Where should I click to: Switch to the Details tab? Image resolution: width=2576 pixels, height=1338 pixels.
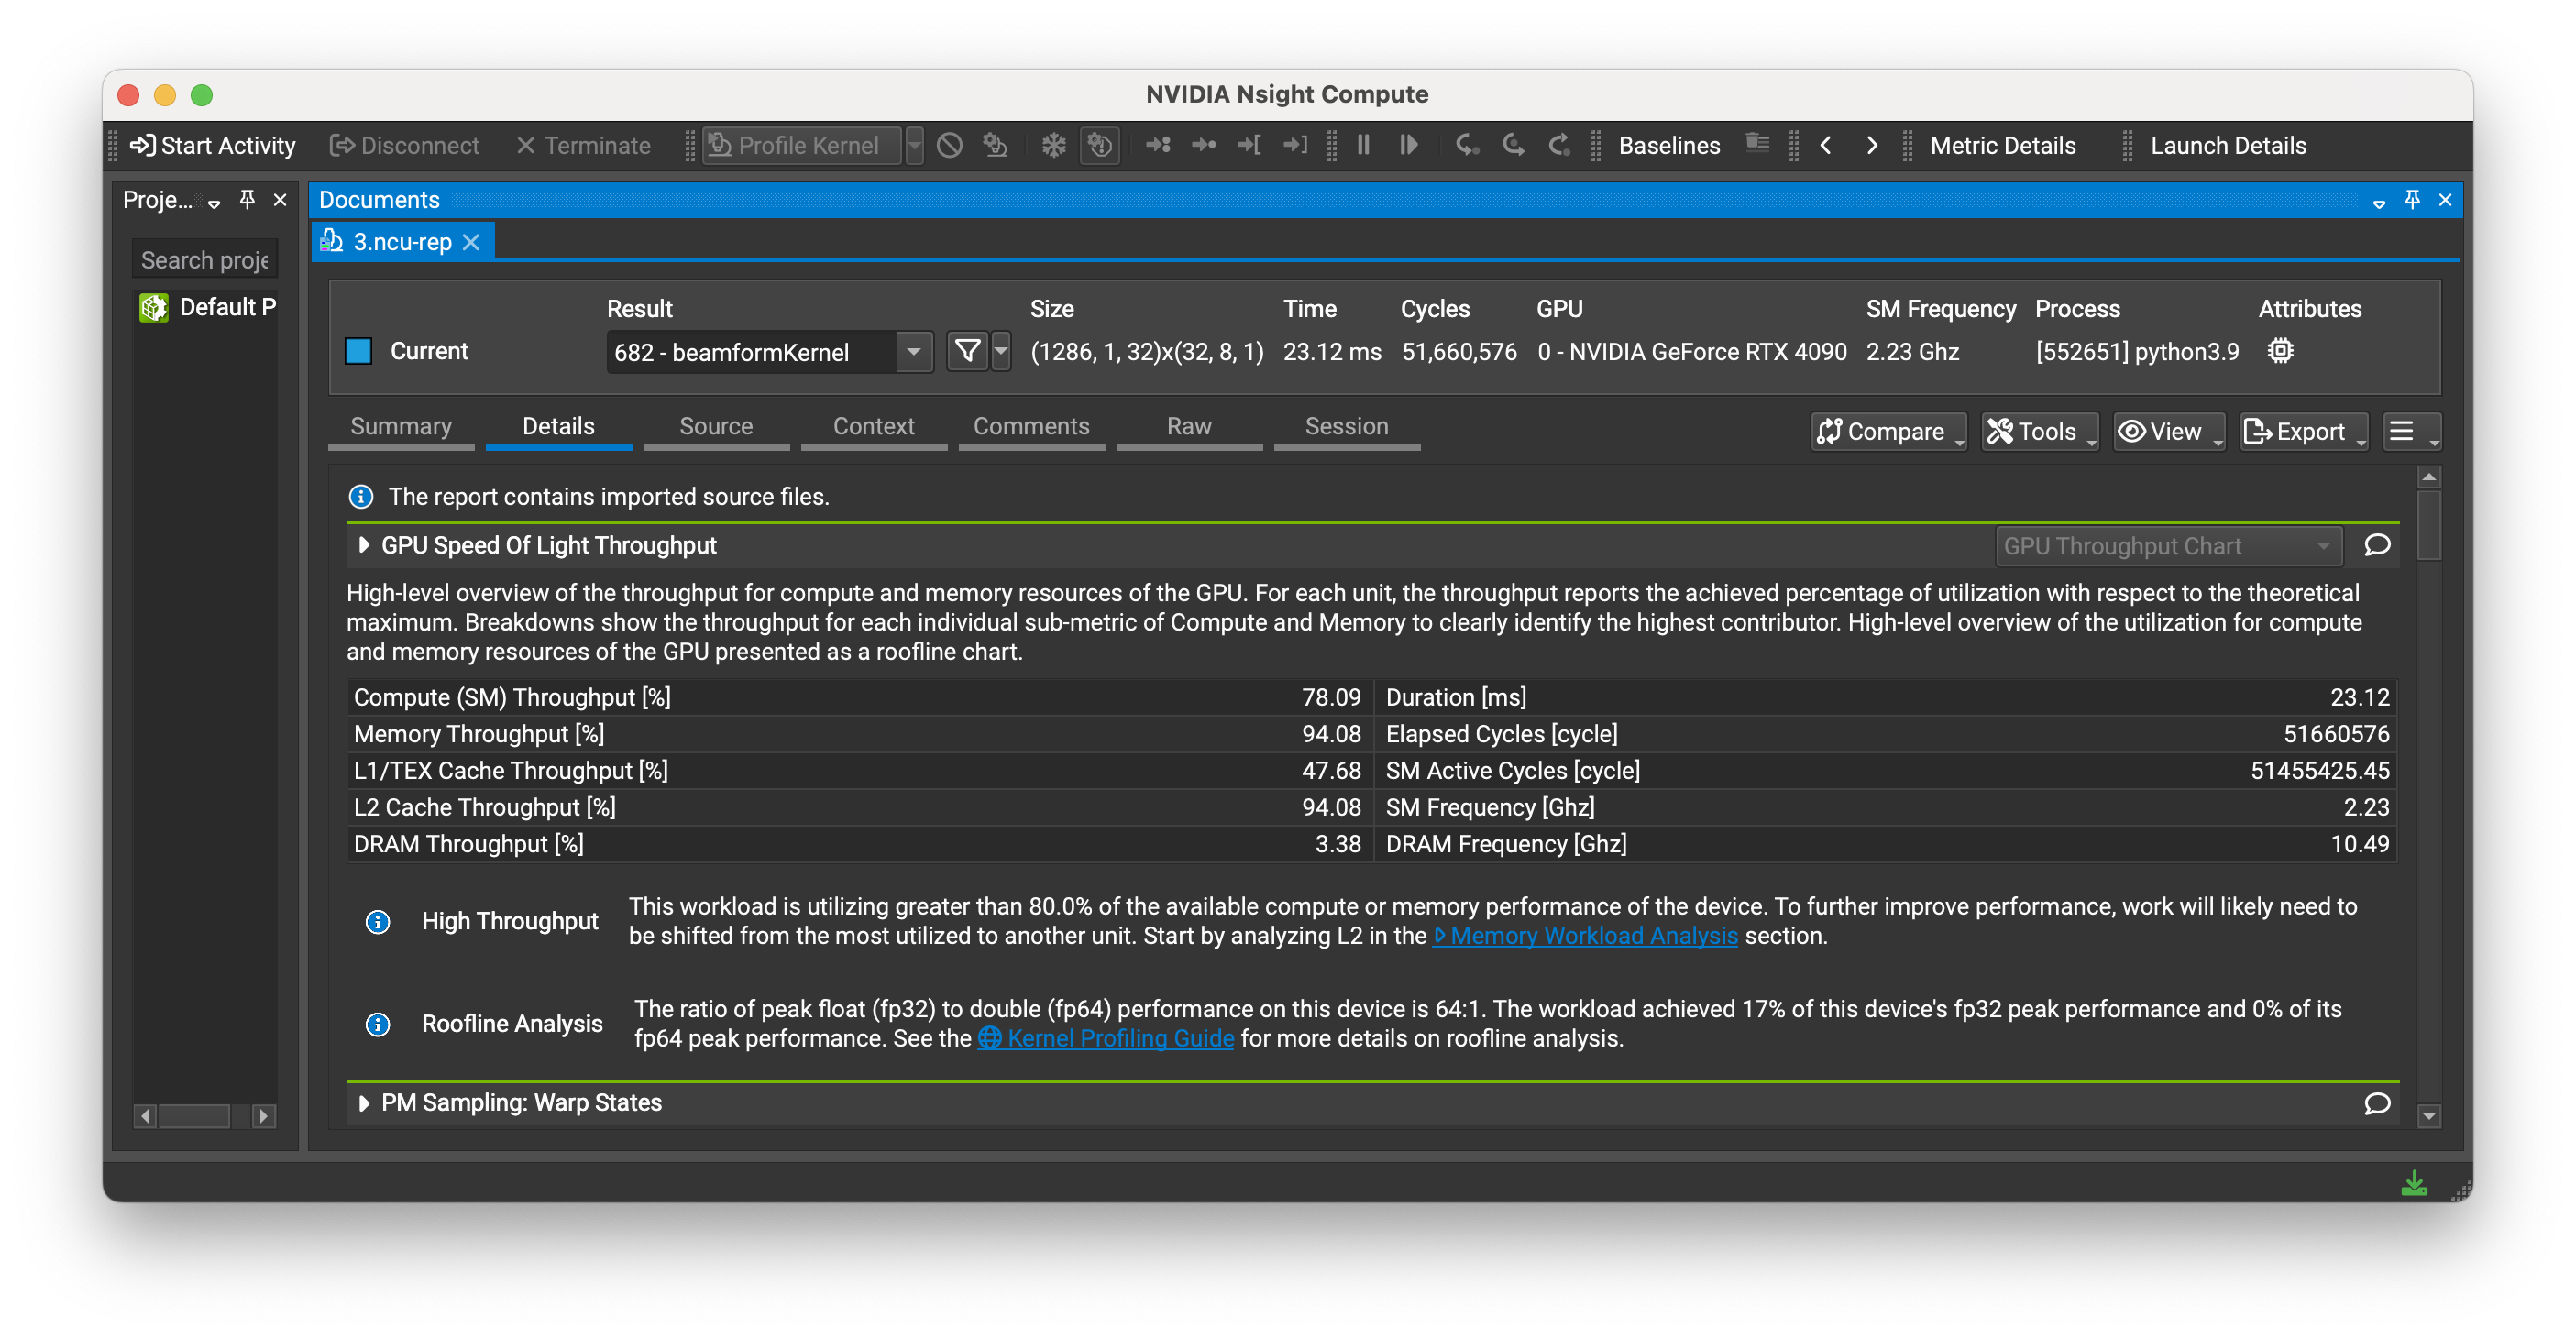click(558, 427)
